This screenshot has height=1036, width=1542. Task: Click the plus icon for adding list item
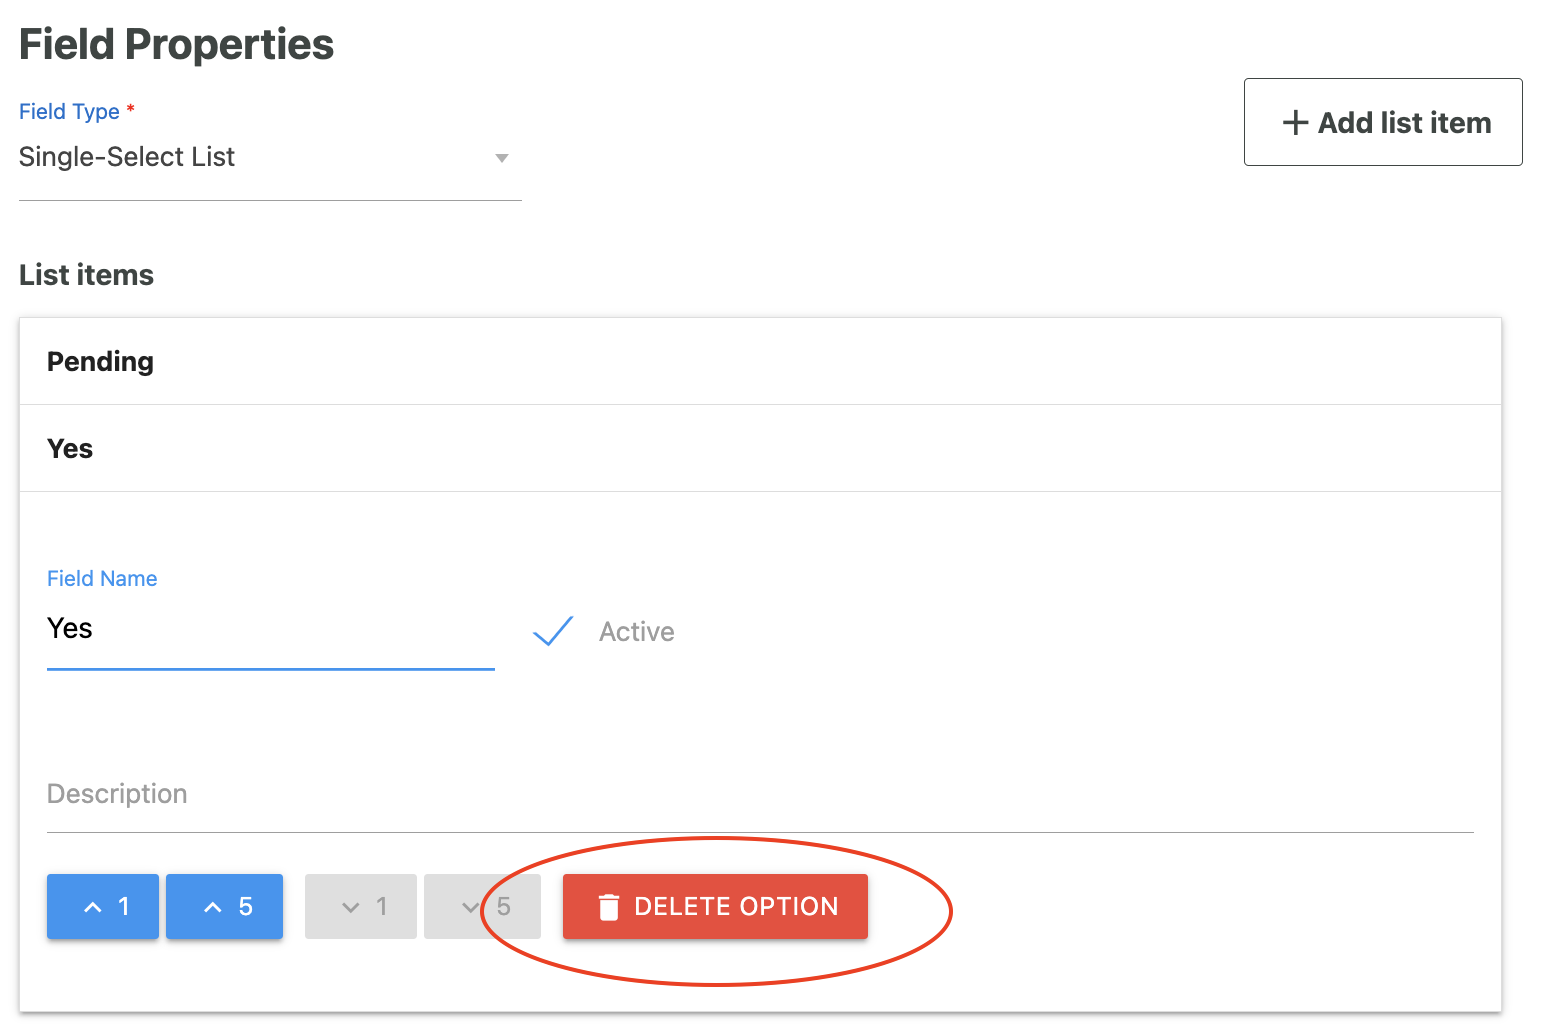pos(1295,123)
